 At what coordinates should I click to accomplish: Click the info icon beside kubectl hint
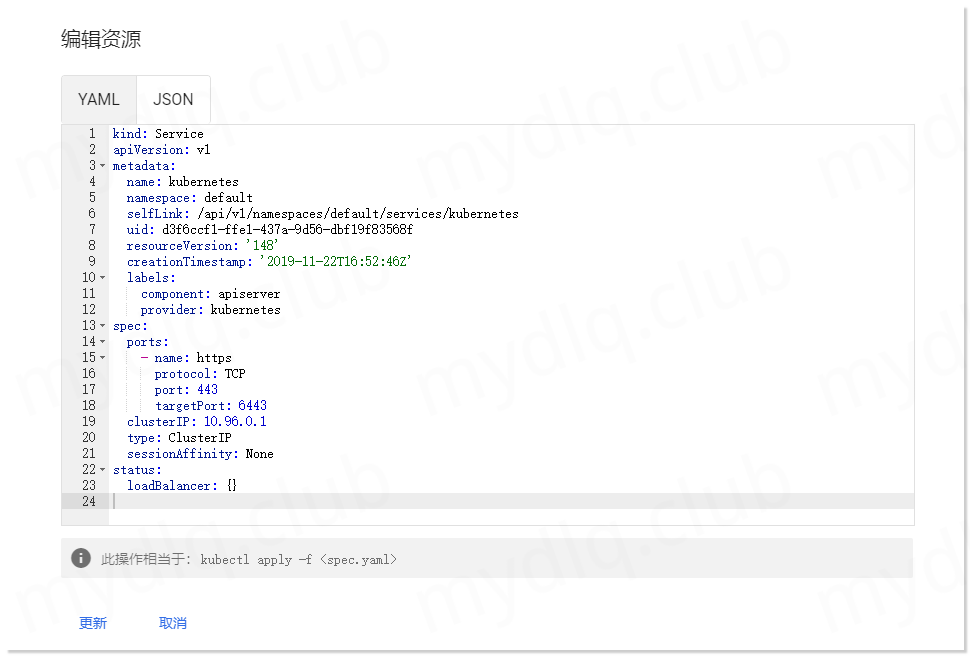click(81, 558)
